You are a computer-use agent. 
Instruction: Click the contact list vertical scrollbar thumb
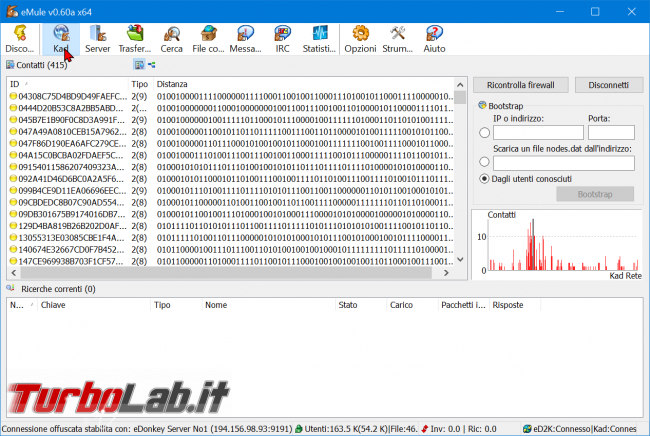point(460,97)
